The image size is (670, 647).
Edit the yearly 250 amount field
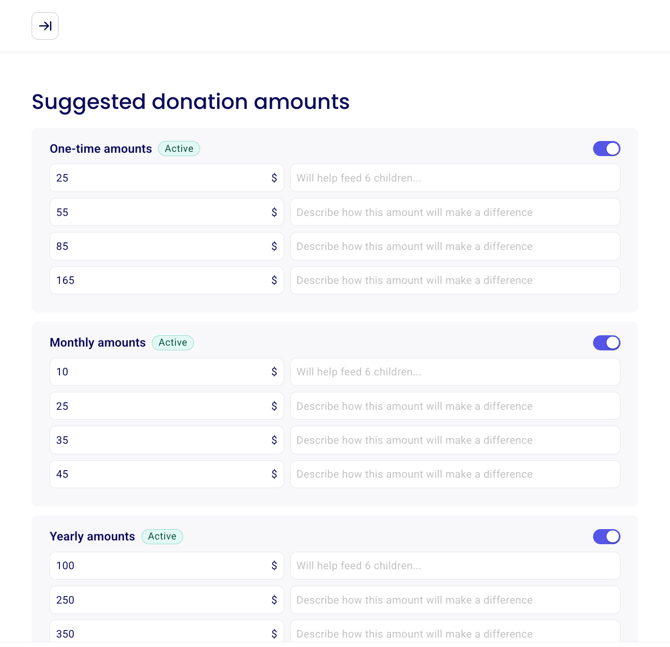[x=160, y=600]
